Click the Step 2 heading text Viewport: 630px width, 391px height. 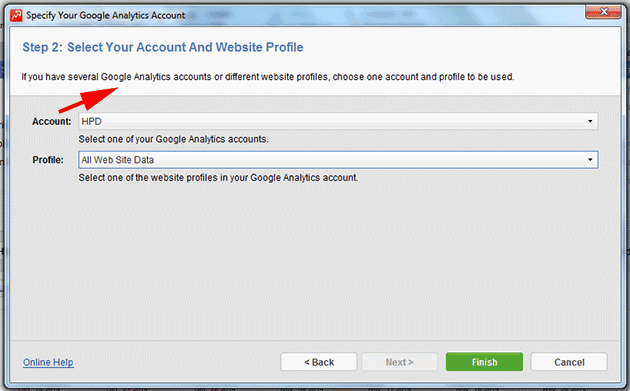pos(163,47)
